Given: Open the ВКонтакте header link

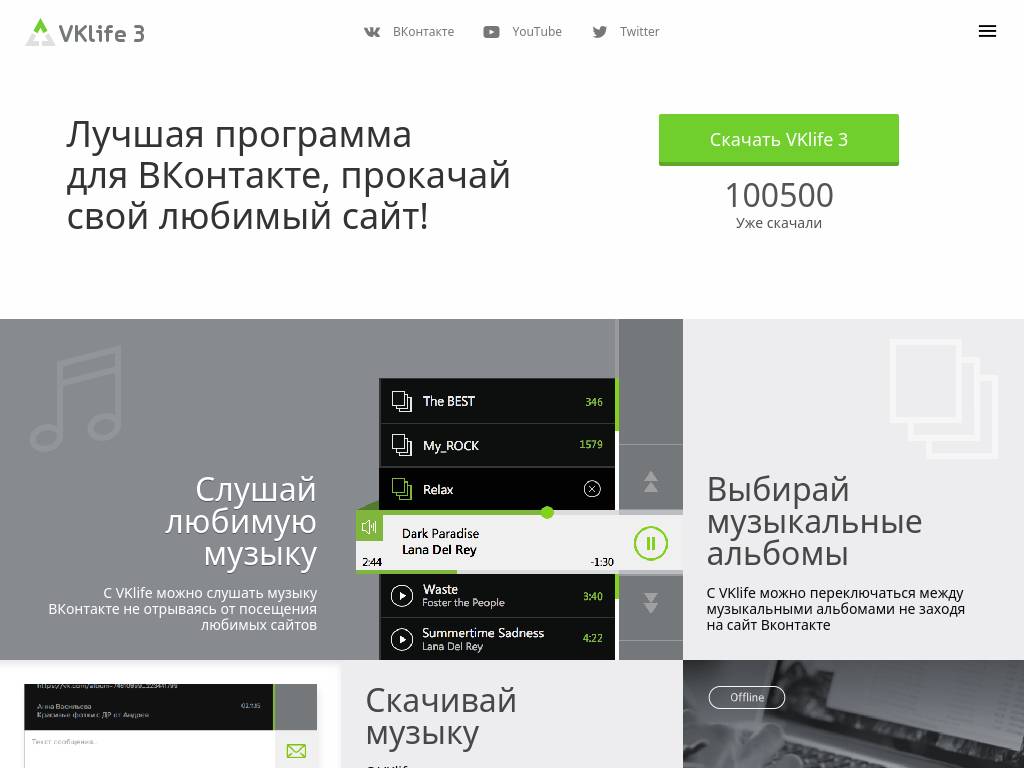Looking at the screenshot, I should click(x=423, y=31).
